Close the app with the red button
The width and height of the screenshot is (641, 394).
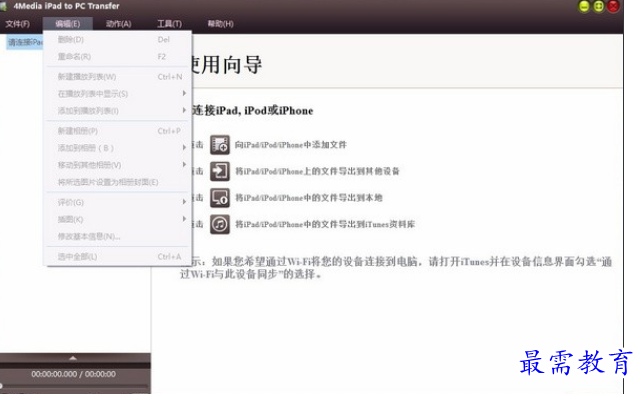tap(613, 6)
